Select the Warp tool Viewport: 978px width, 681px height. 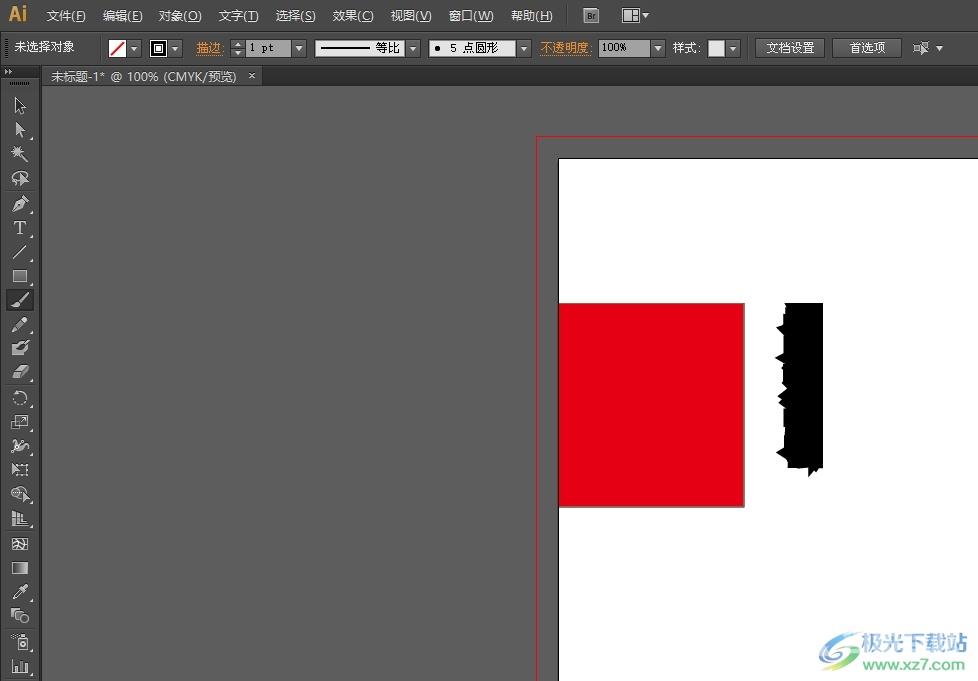pos(20,446)
